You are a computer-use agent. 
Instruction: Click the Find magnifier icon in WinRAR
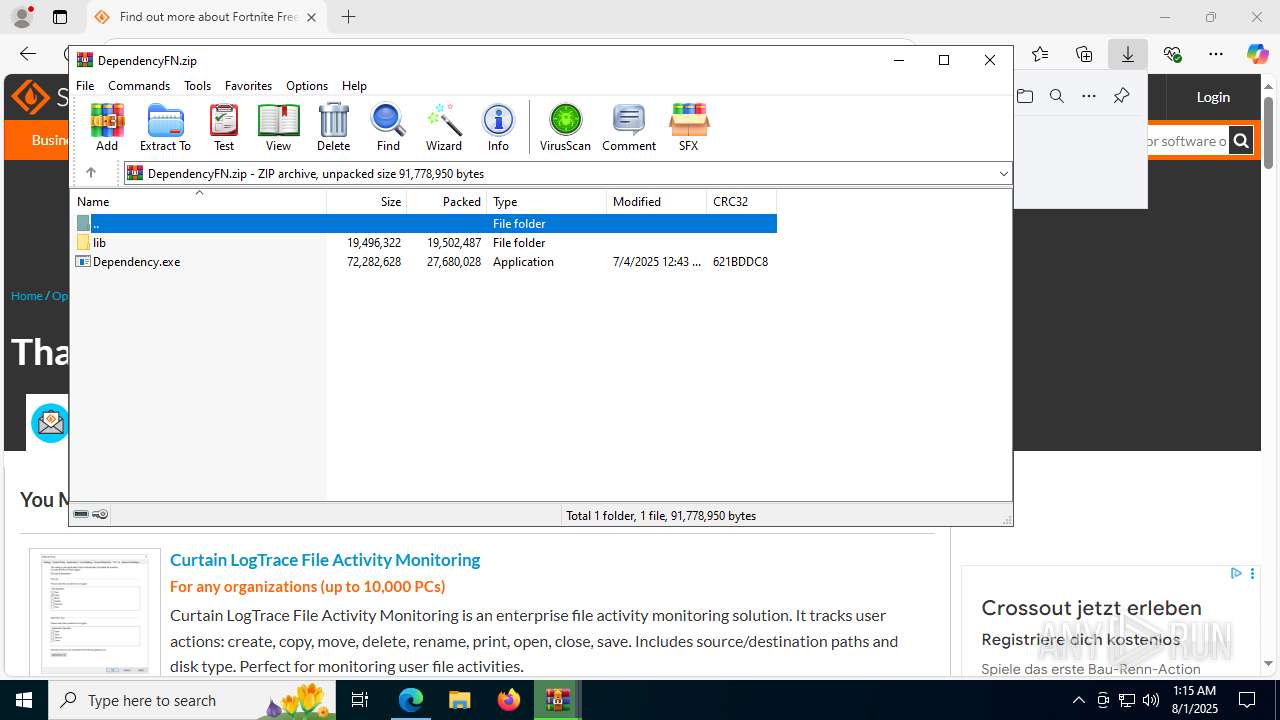pyautogui.click(x=388, y=127)
